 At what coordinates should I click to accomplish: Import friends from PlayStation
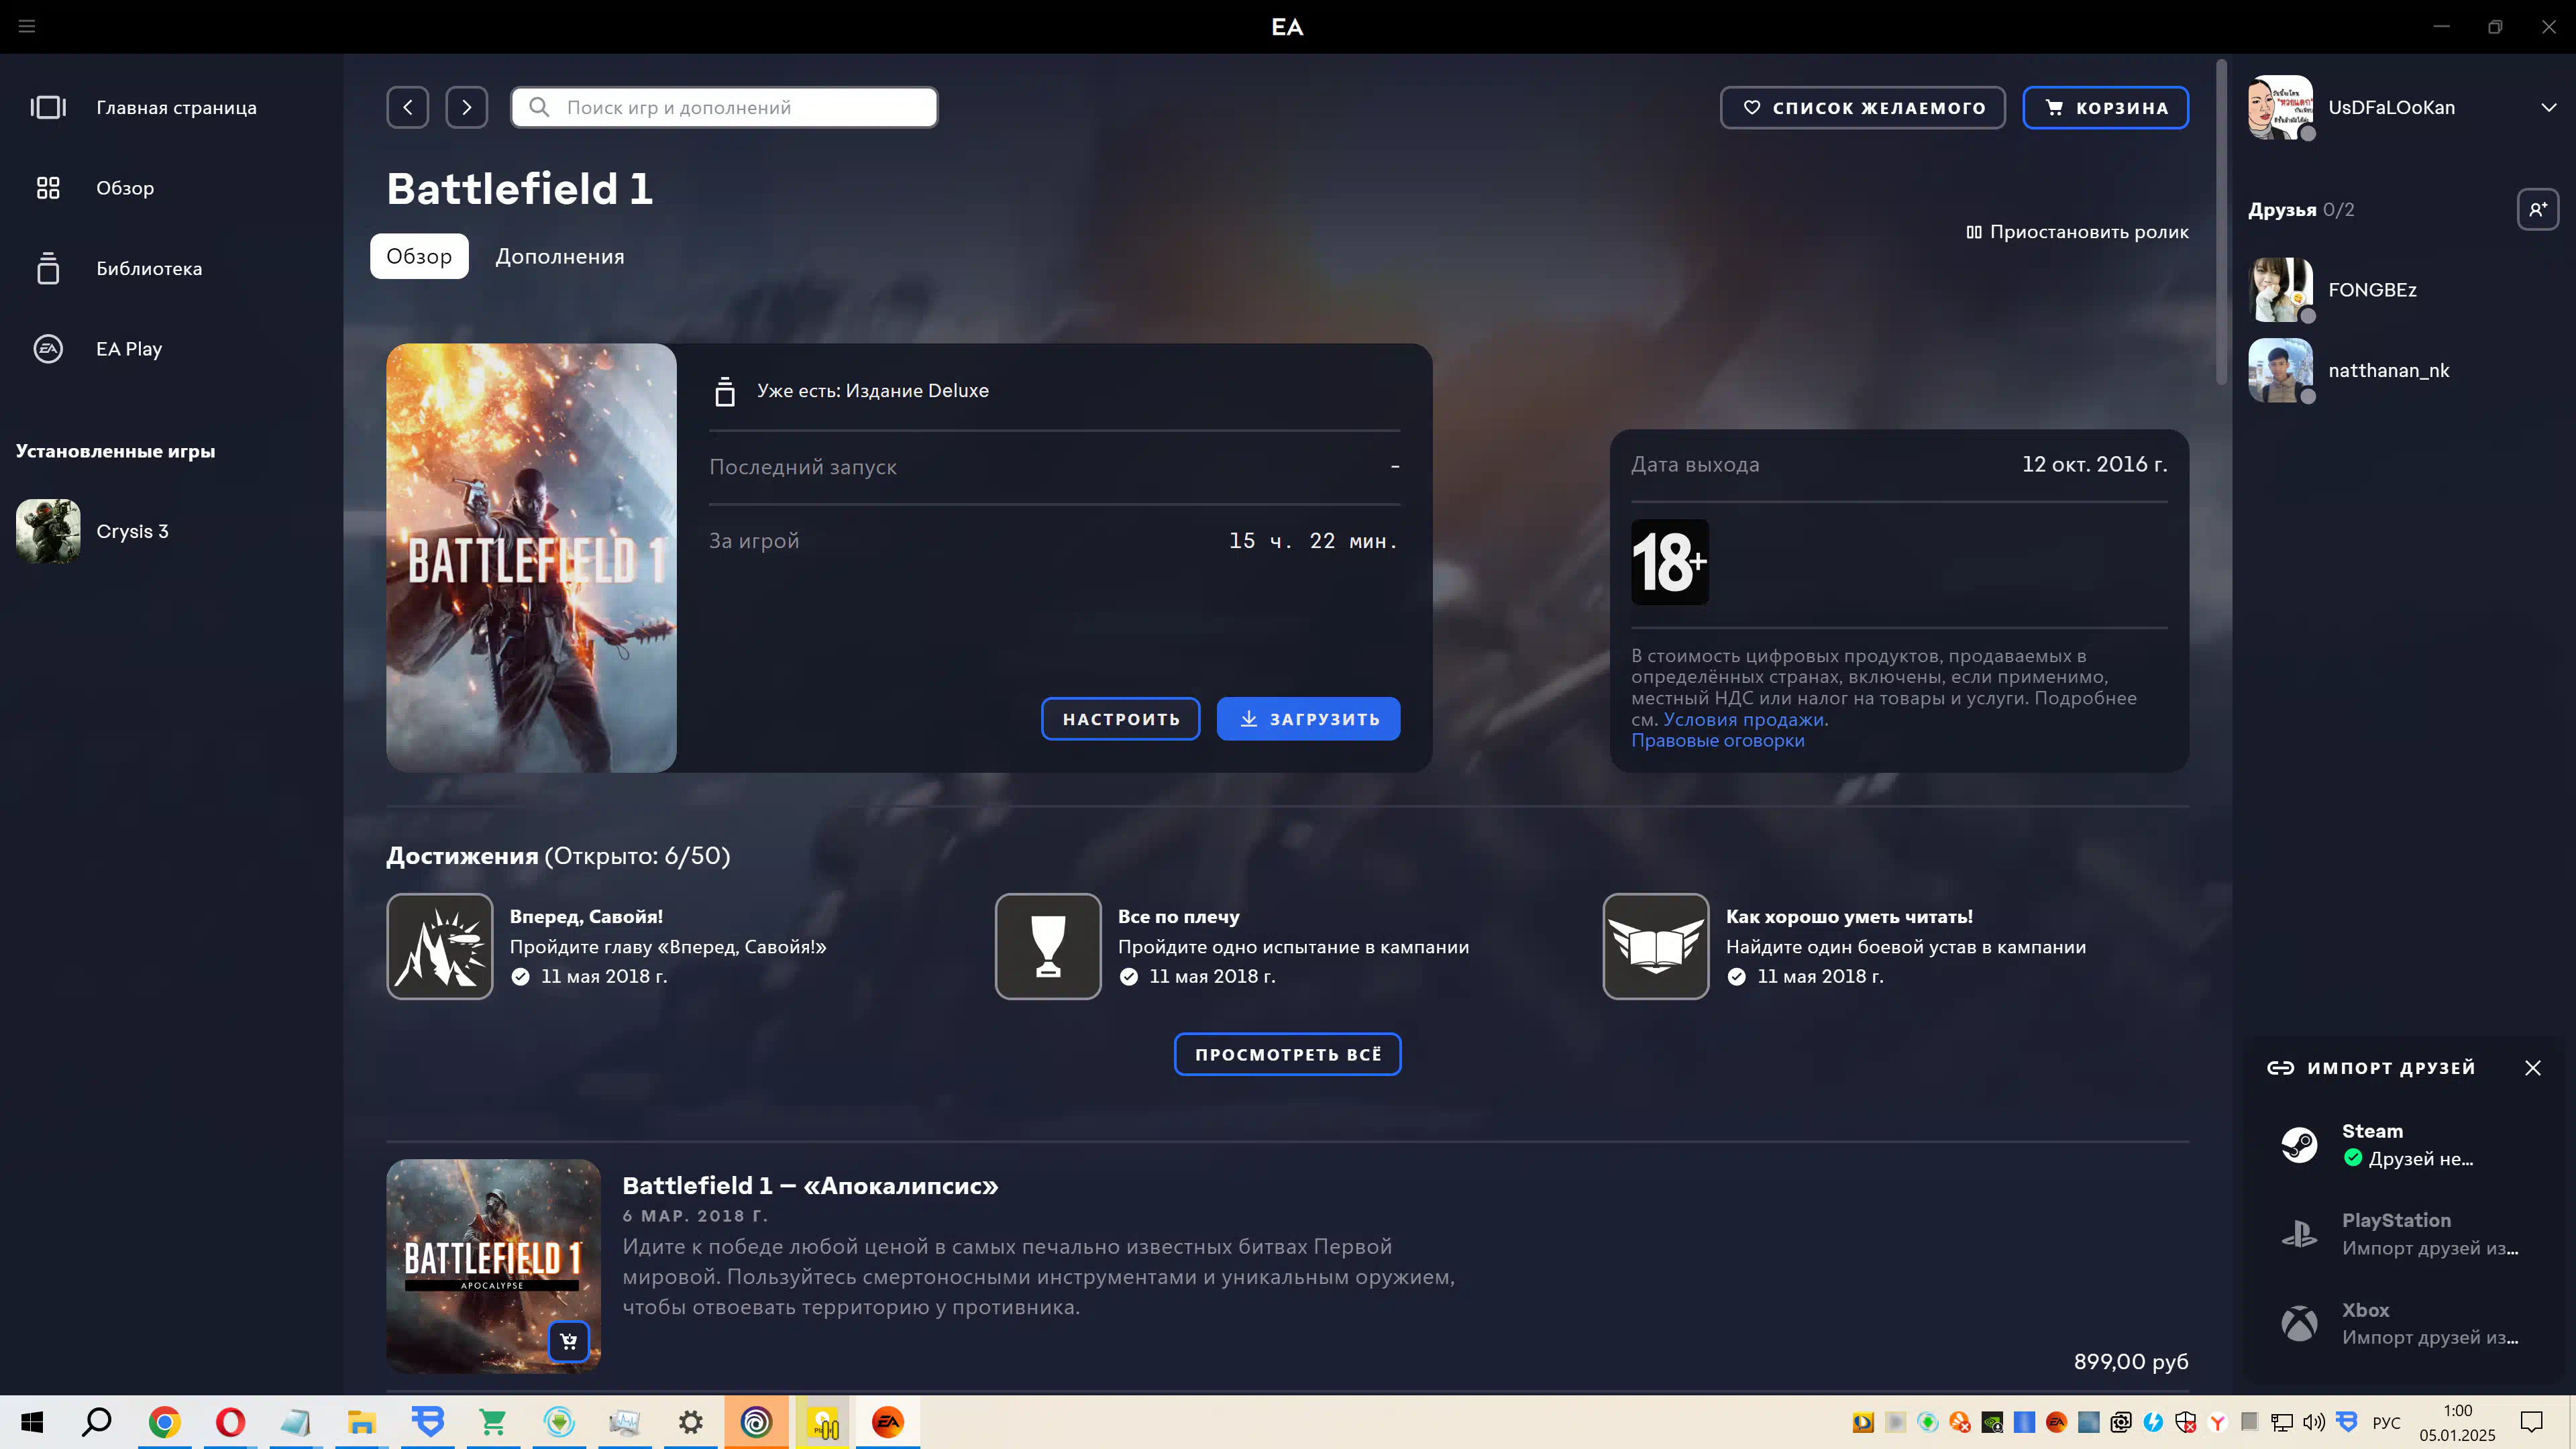2400,1234
